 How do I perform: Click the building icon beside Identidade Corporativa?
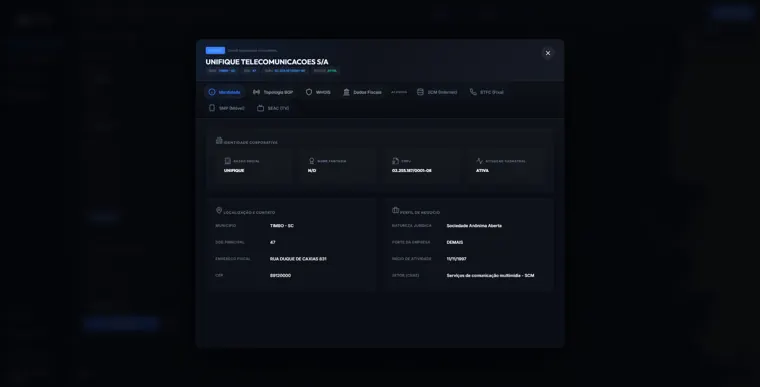pos(219,141)
